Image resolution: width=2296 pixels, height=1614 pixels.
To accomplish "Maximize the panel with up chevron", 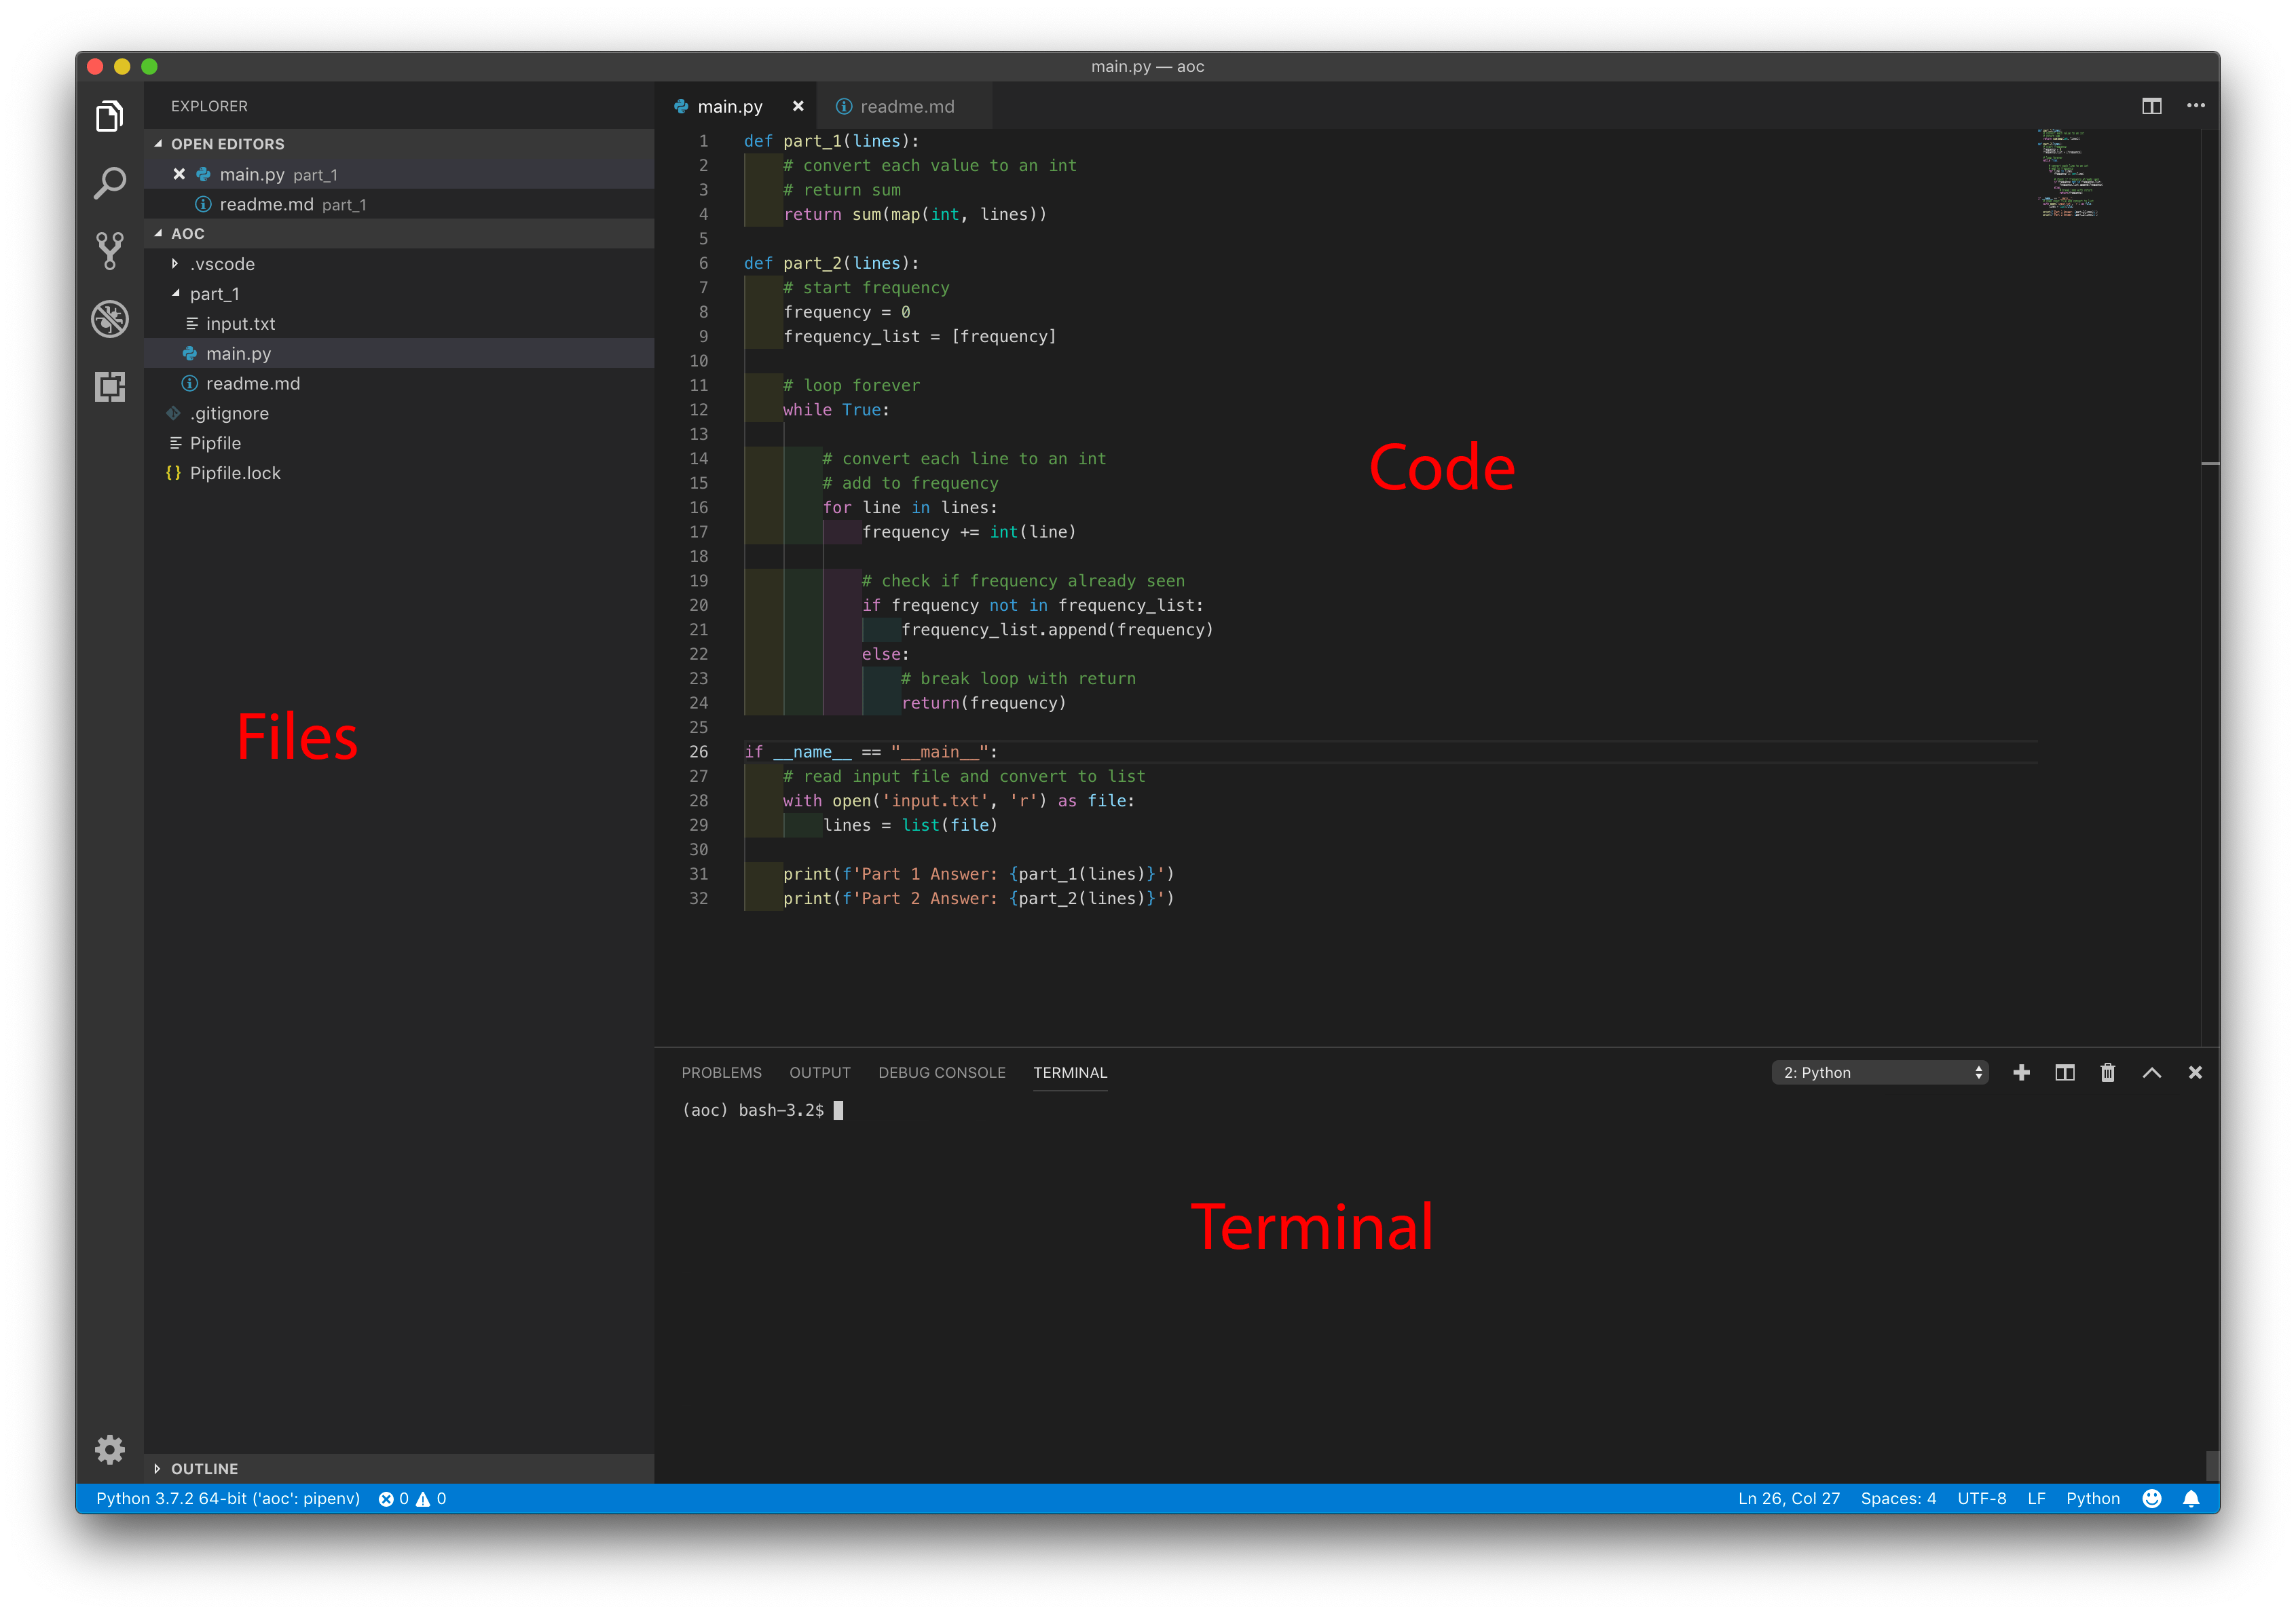I will (x=2151, y=1072).
